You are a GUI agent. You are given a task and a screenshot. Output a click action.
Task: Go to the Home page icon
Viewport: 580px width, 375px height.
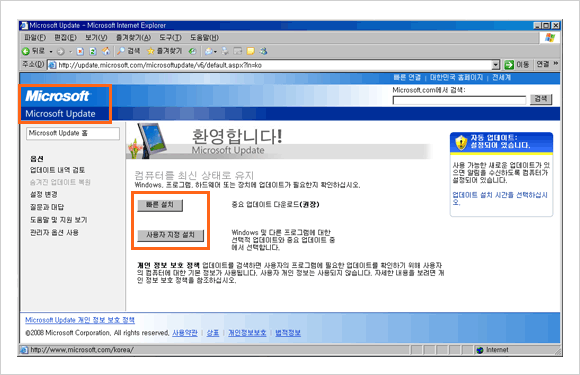[106, 51]
